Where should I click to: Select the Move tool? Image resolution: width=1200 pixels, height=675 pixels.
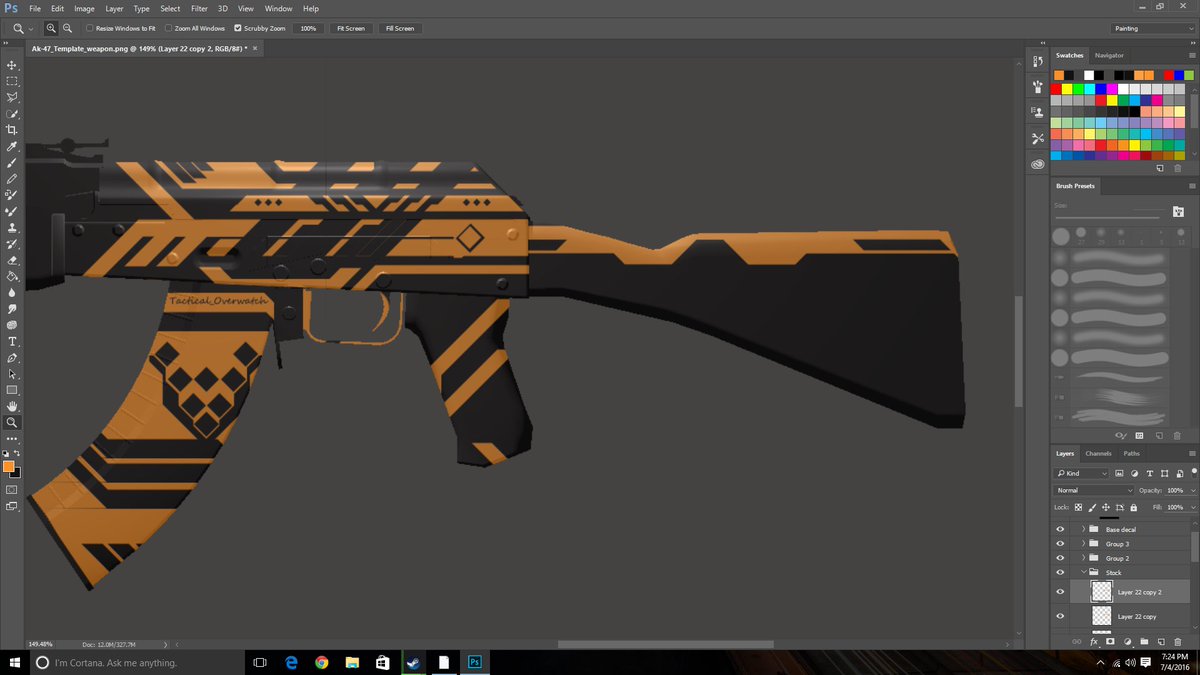tap(12, 65)
